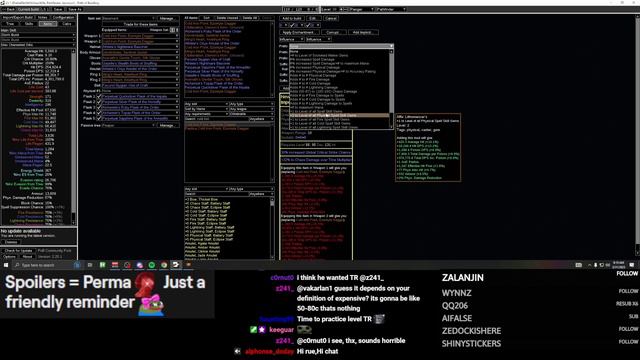640x360 pixels.
Task: Switch to the Calcs tab
Action: point(67,24)
